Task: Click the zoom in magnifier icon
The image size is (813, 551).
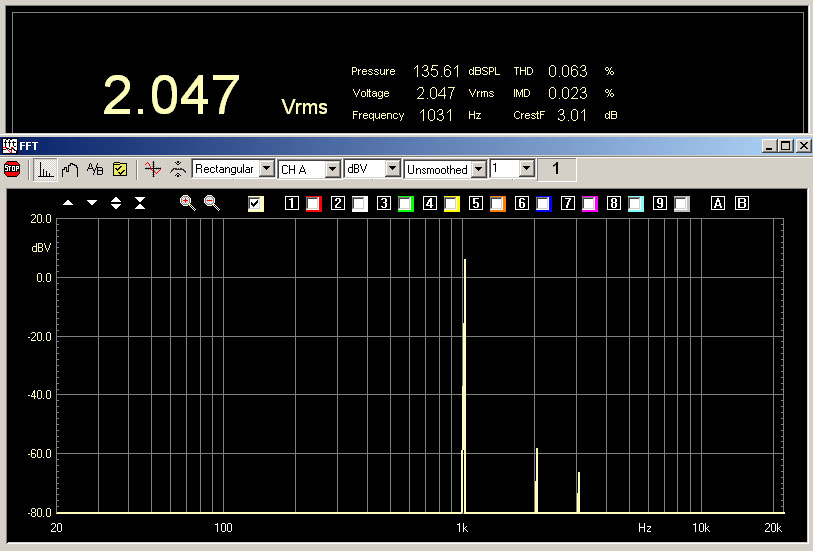Action: [x=187, y=203]
